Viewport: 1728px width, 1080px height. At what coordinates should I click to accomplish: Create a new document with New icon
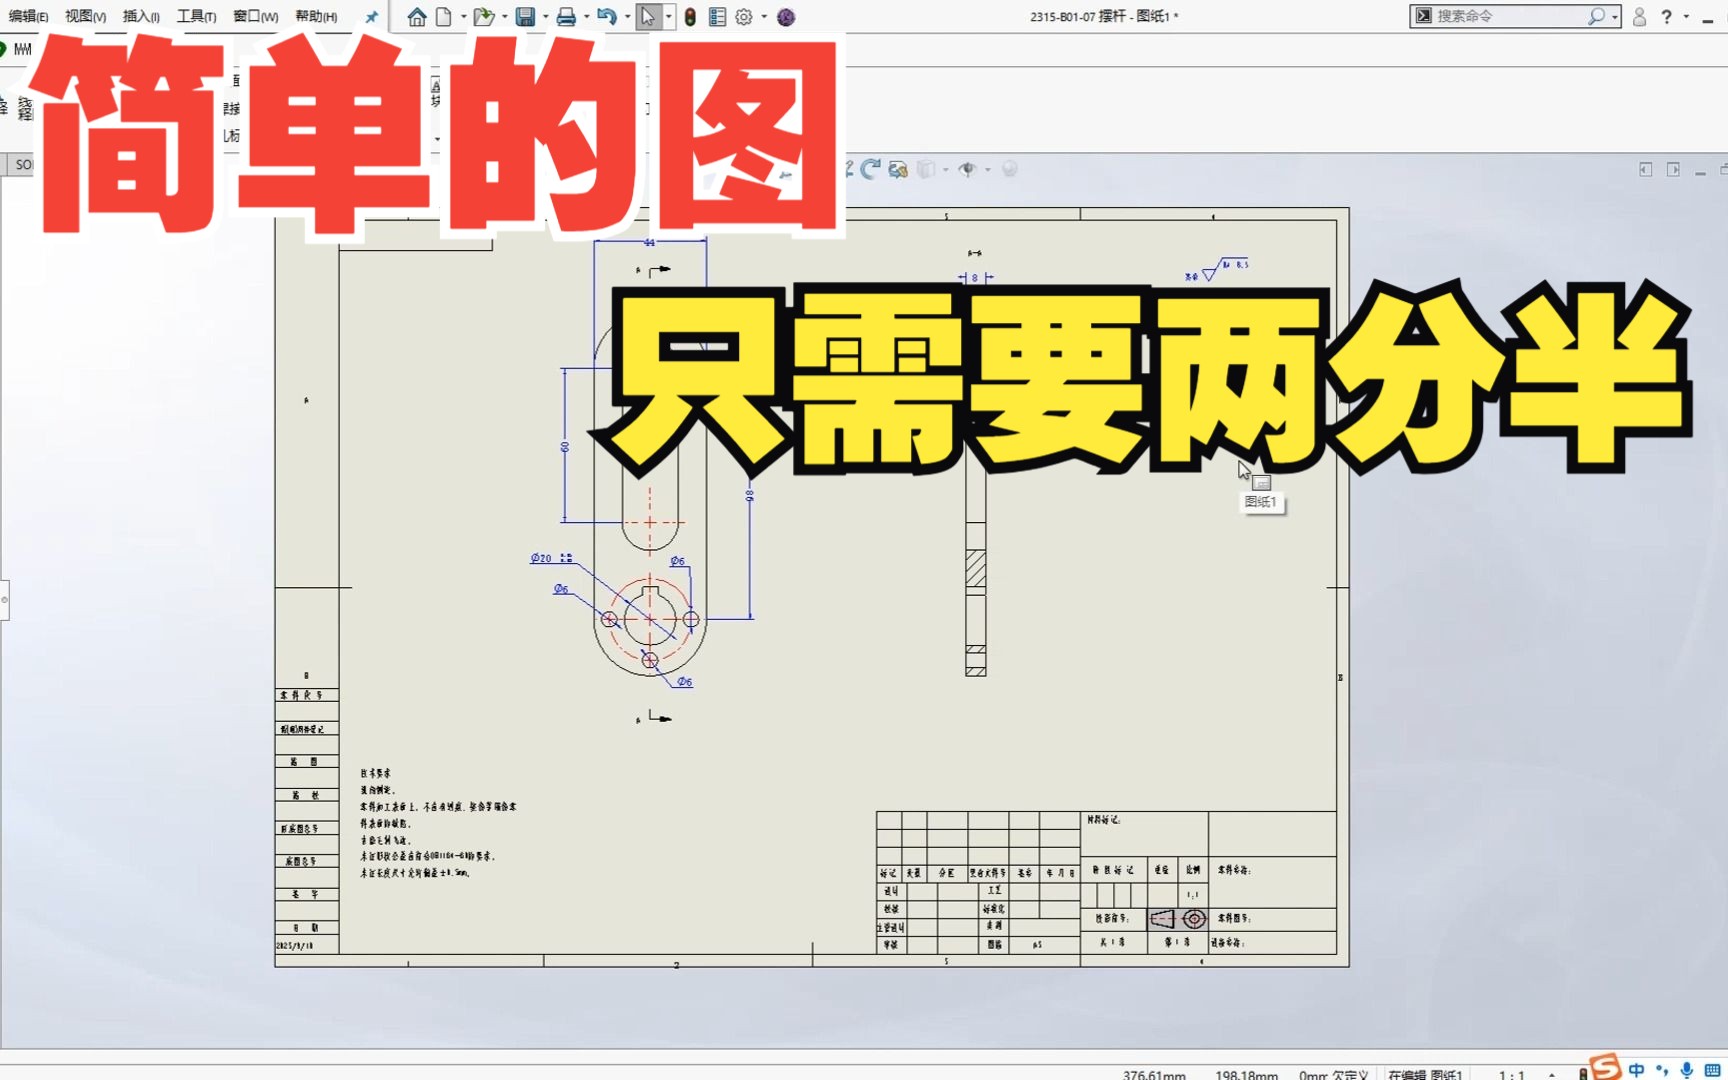(444, 17)
